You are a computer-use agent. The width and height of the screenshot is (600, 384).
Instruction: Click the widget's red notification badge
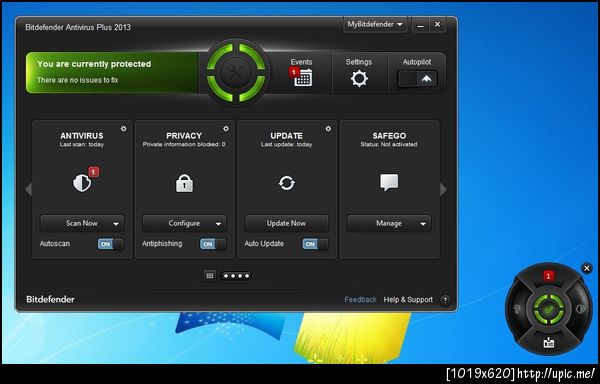click(549, 276)
